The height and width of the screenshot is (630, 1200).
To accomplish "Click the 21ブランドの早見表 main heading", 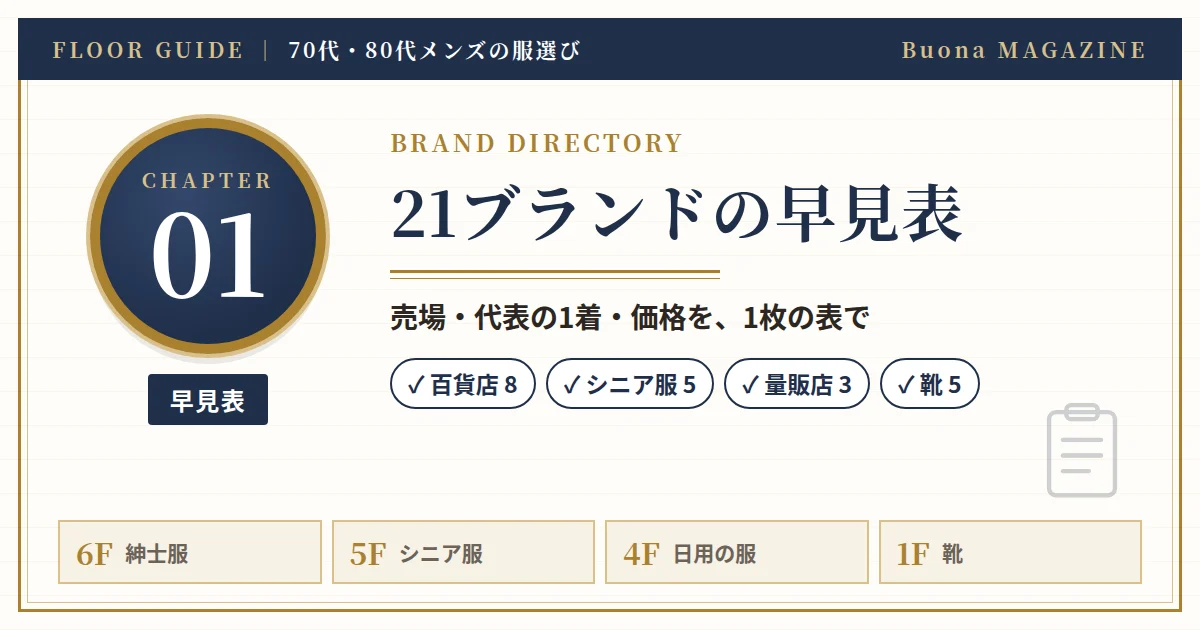I will click(677, 214).
